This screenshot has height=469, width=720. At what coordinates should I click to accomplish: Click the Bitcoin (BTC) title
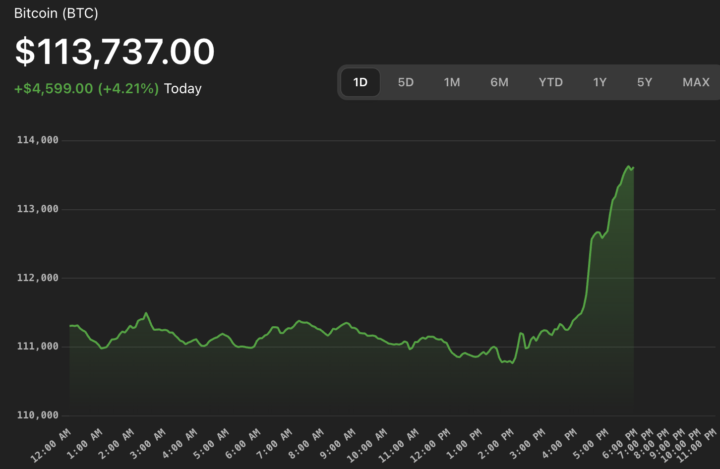56,13
